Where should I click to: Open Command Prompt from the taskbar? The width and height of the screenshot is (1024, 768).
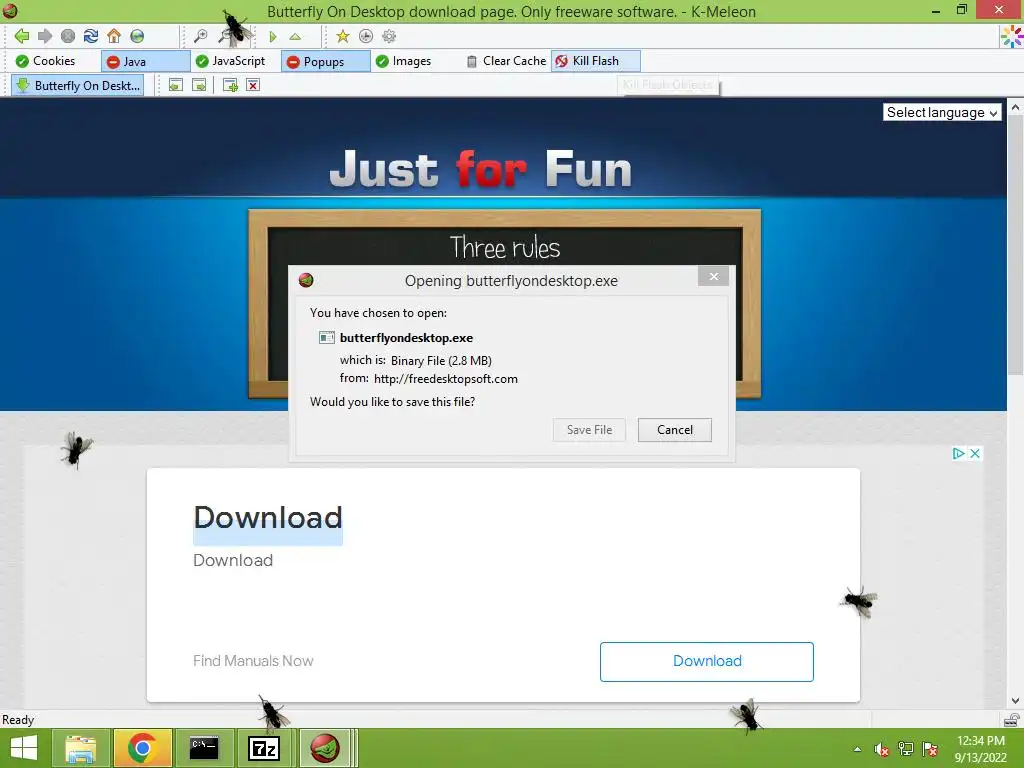pos(204,748)
